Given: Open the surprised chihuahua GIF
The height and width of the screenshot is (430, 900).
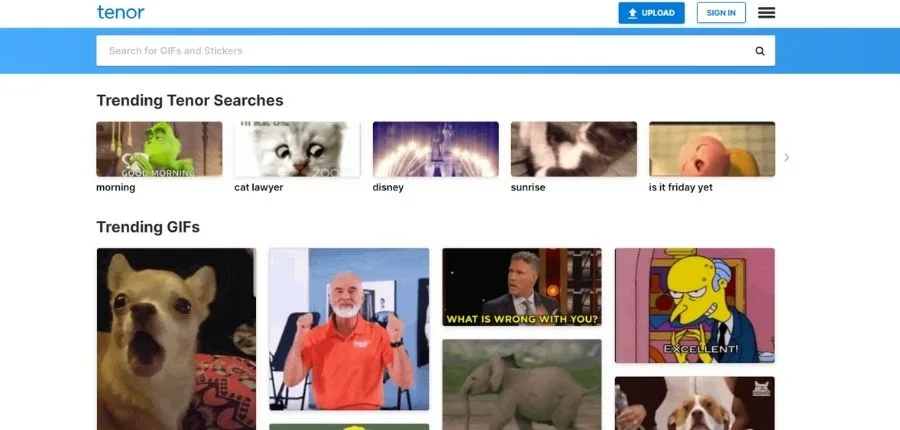Looking at the screenshot, I should coord(176,338).
